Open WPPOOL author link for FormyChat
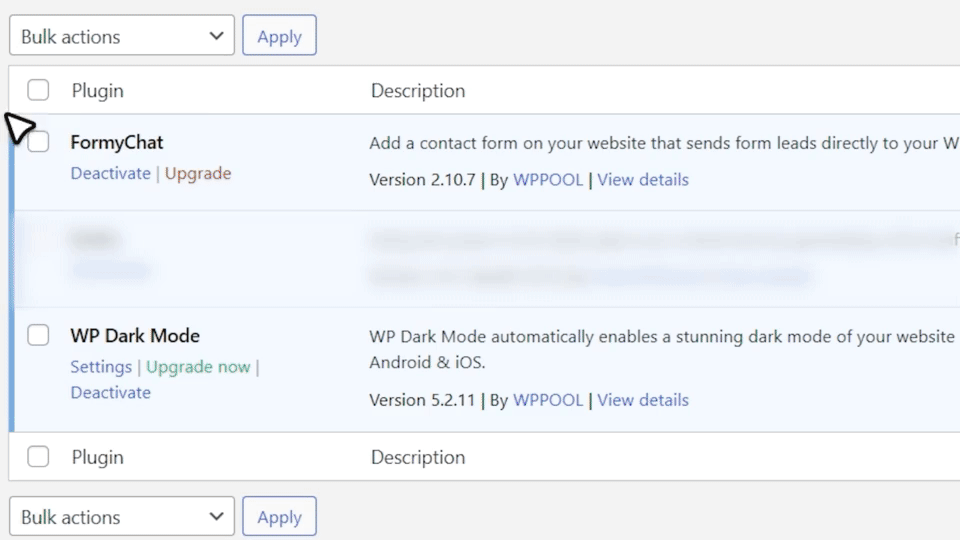 point(548,179)
